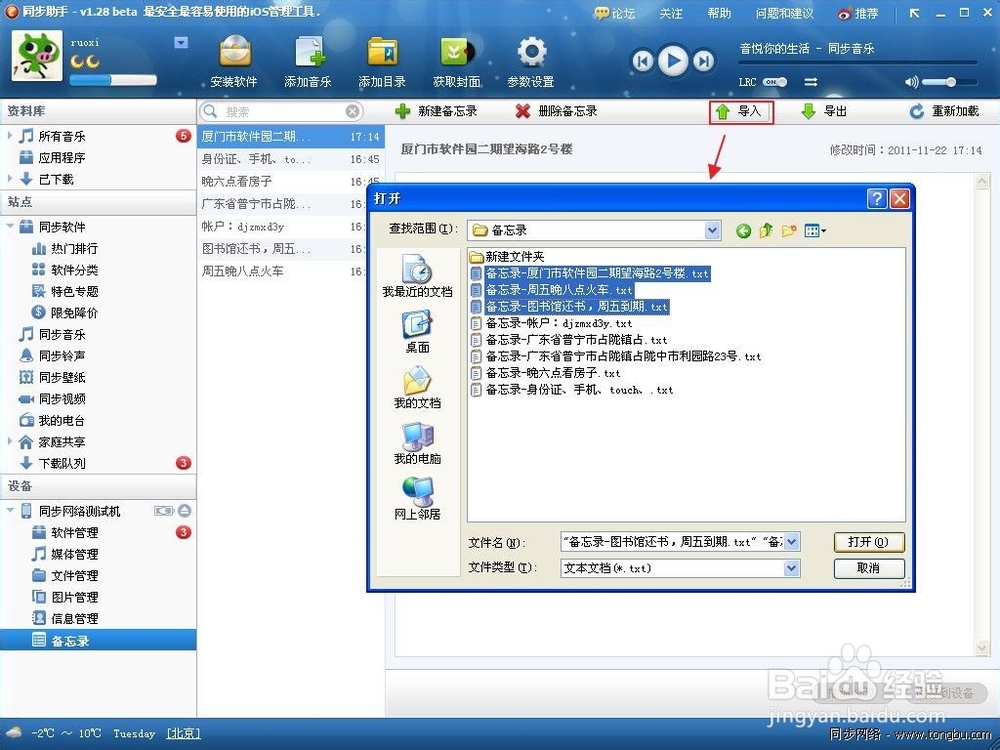Image resolution: width=1000 pixels, height=750 pixels.
Task: Open 参数设置 settings gear
Action: (531, 61)
